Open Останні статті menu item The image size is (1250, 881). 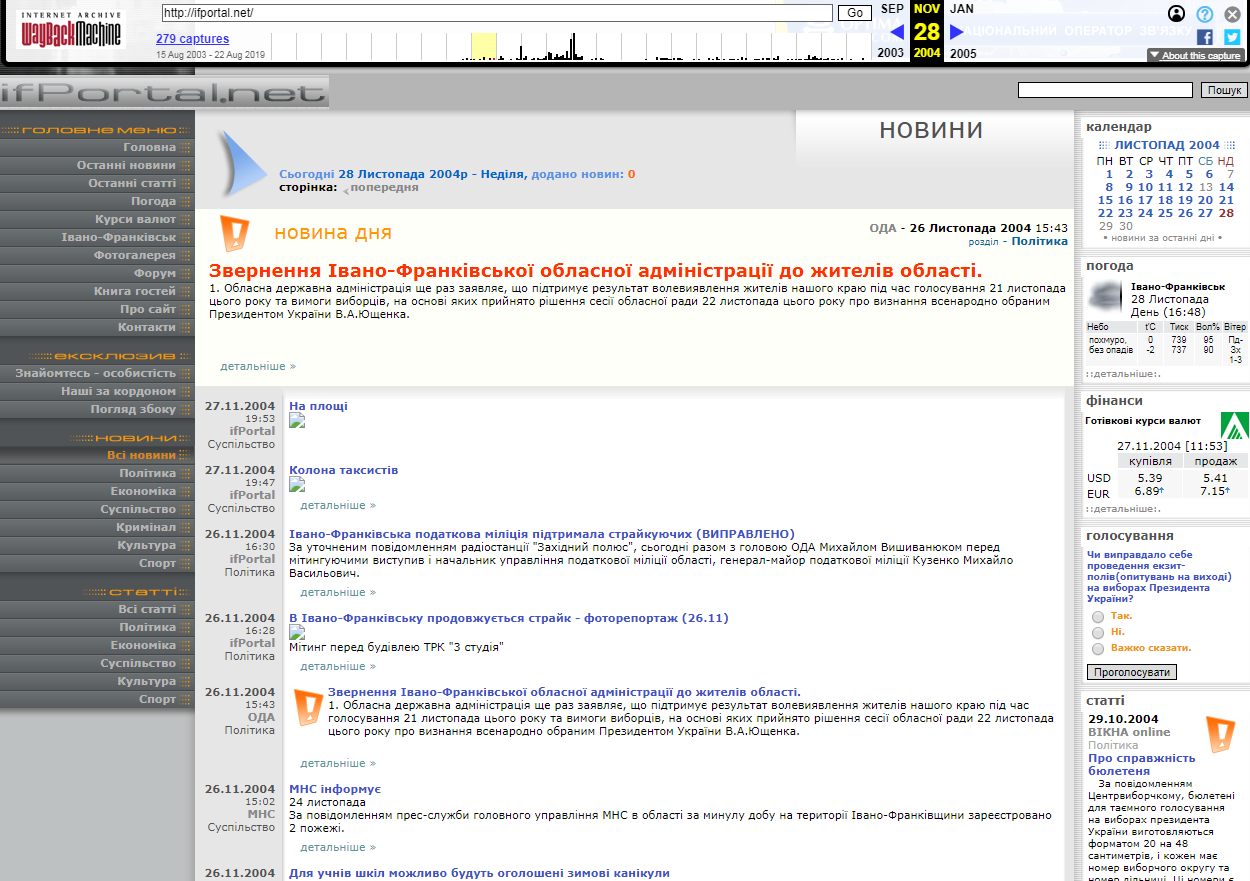(132, 183)
